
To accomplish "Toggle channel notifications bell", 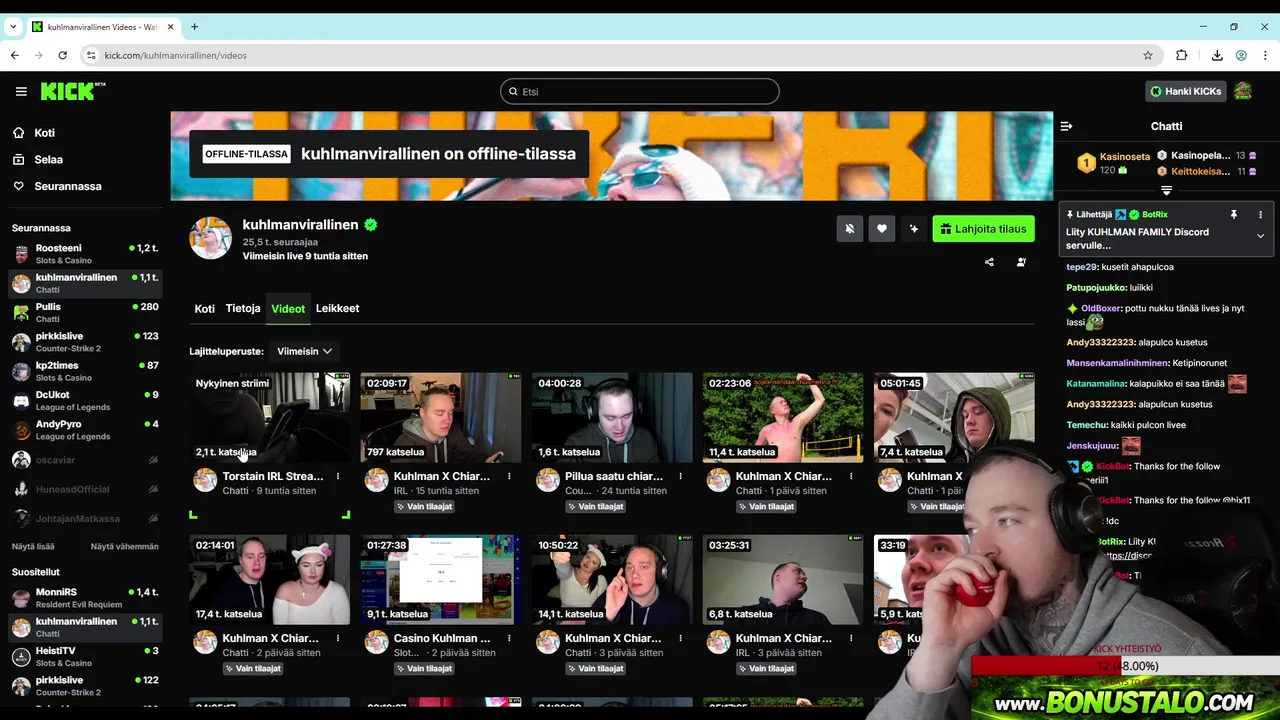I will pos(849,229).
